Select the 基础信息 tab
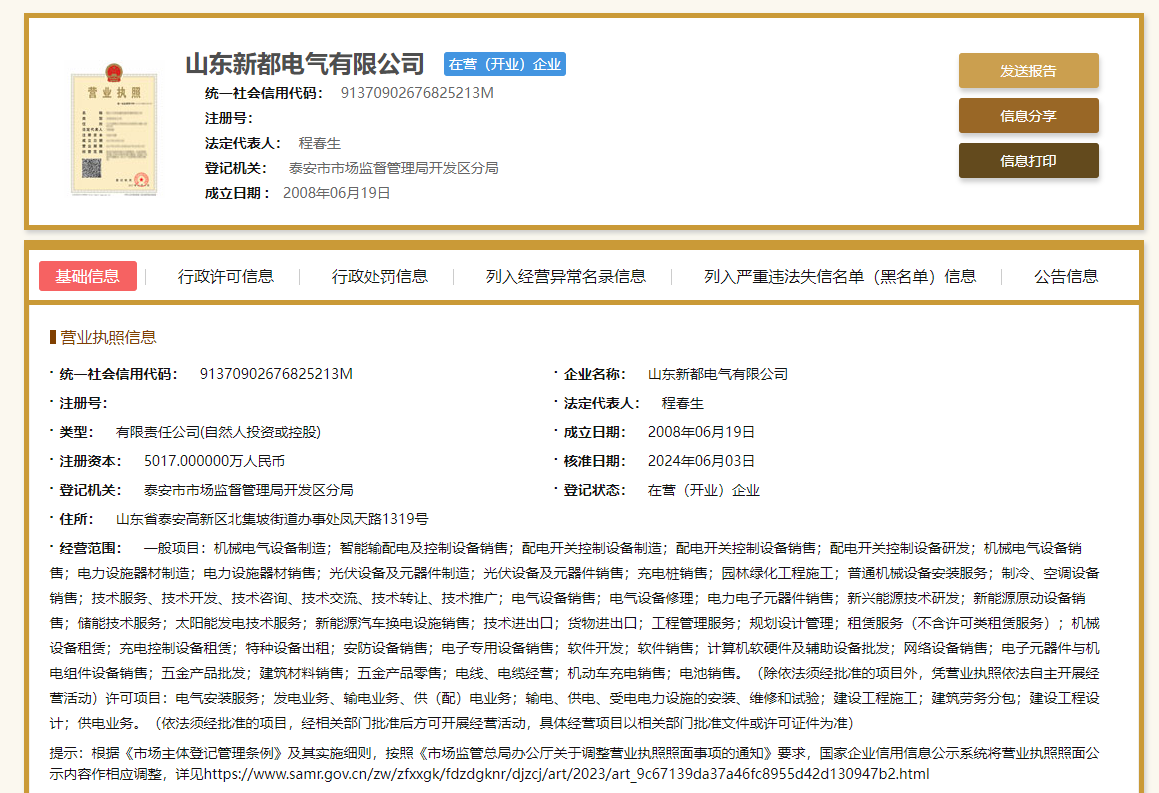This screenshot has height=793, width=1159. tap(88, 276)
